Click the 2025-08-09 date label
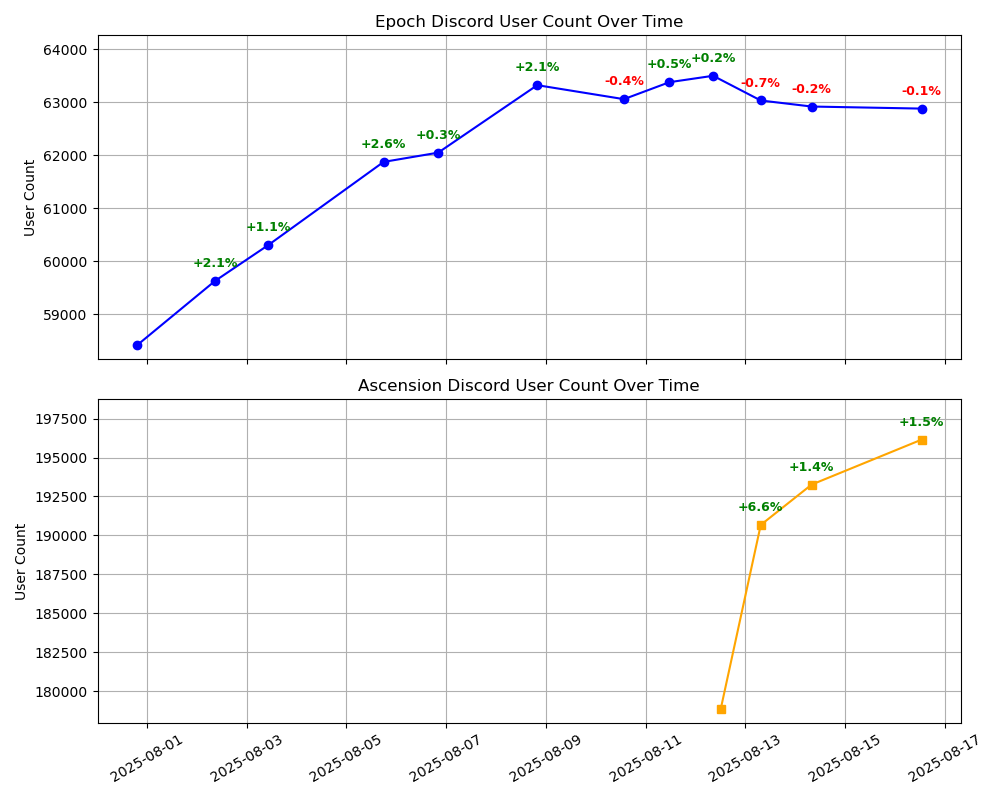The width and height of the screenshot is (1000, 800). click(x=546, y=757)
